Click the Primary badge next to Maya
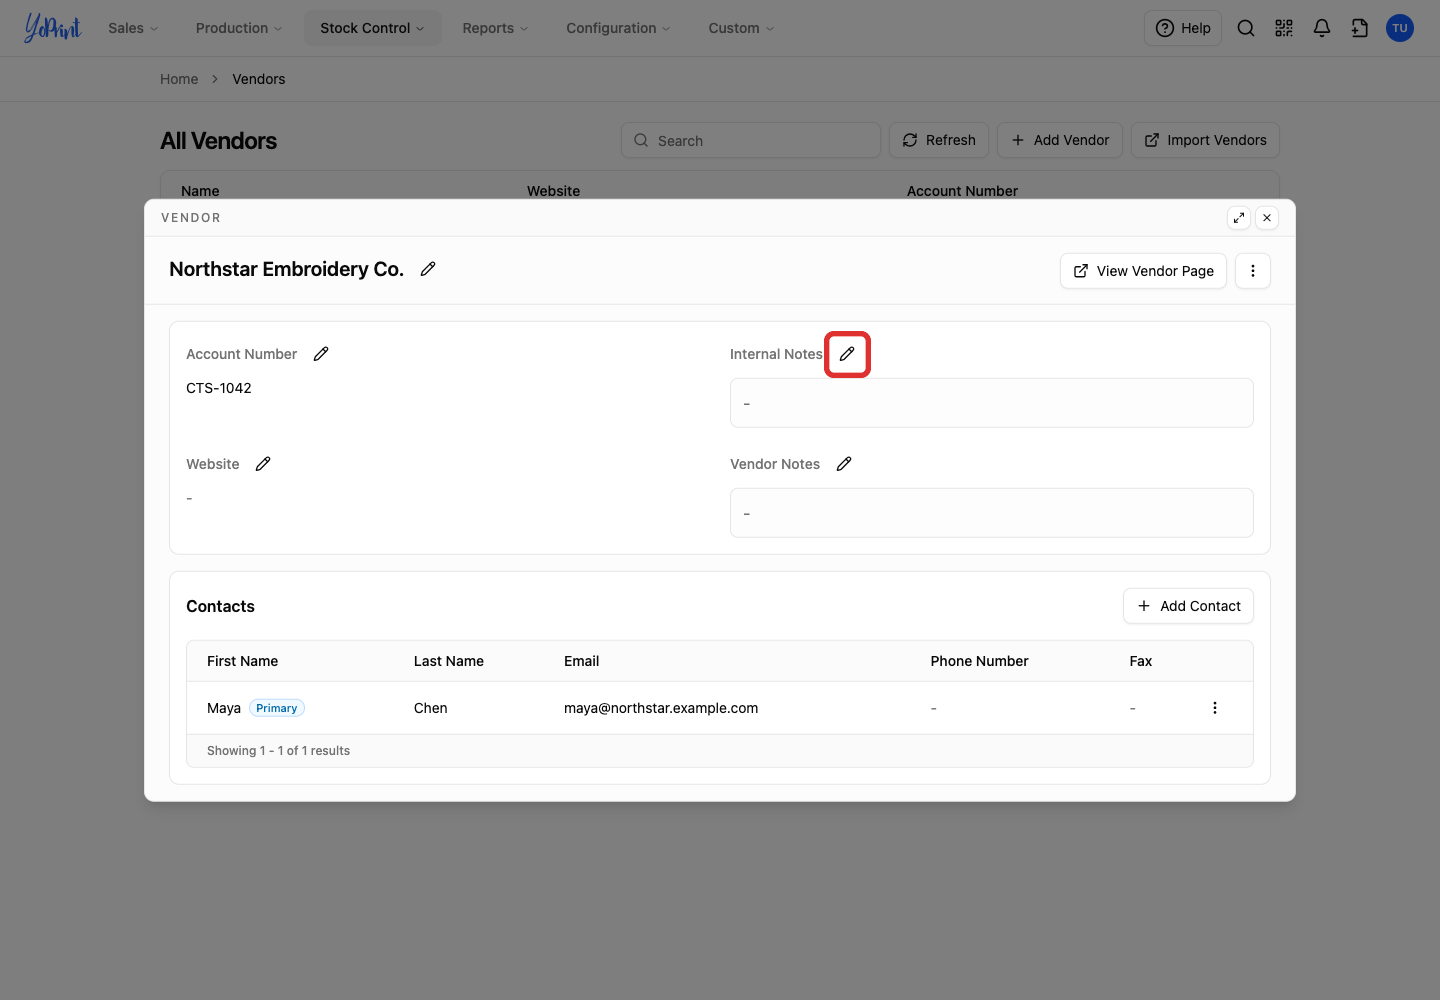 tap(277, 708)
